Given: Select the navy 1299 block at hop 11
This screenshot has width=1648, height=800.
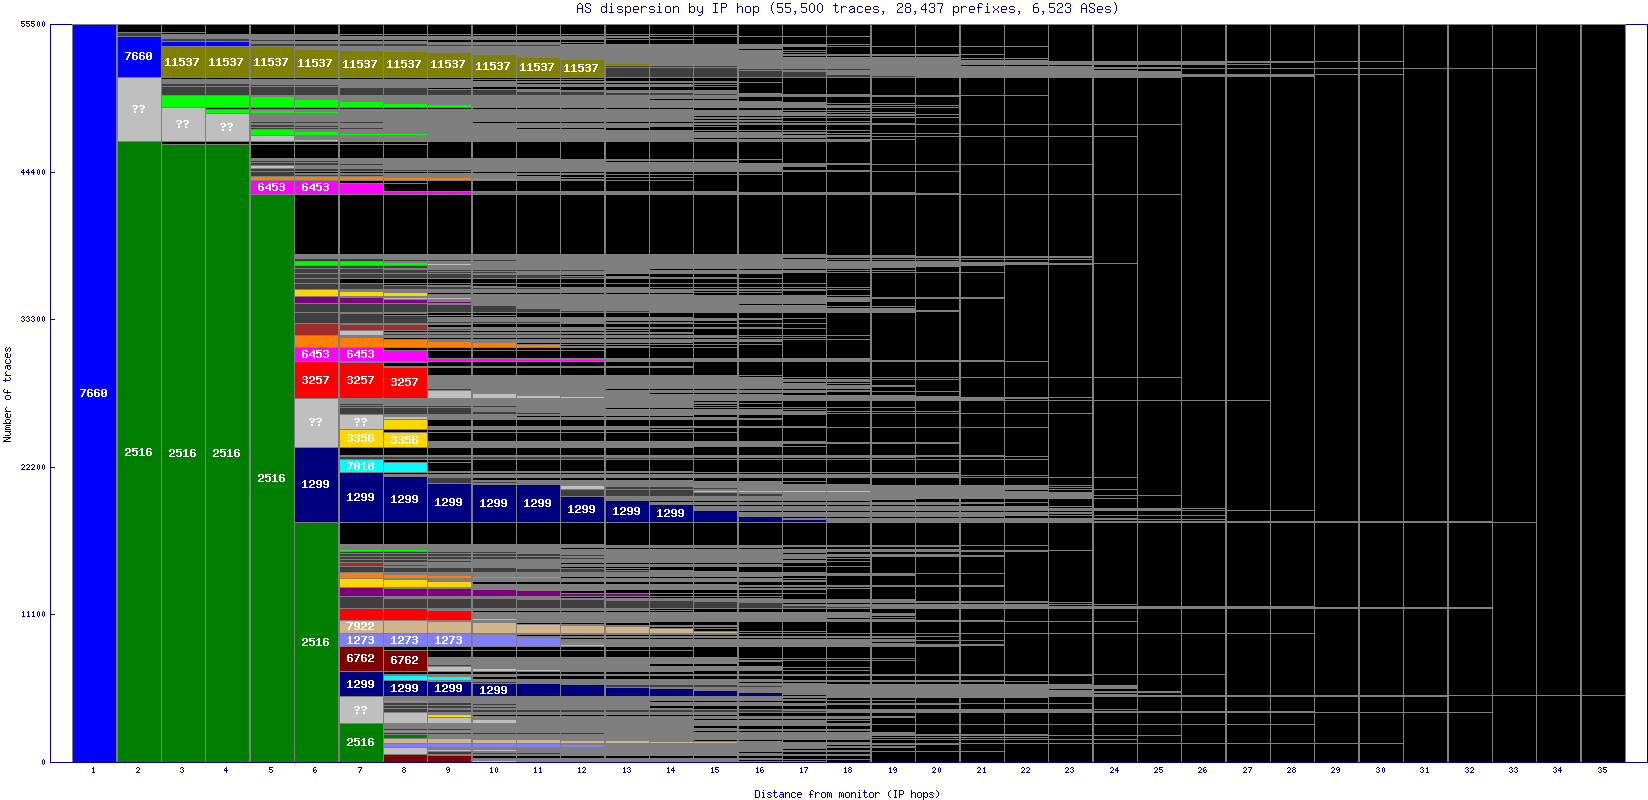Looking at the screenshot, I should tap(538, 503).
